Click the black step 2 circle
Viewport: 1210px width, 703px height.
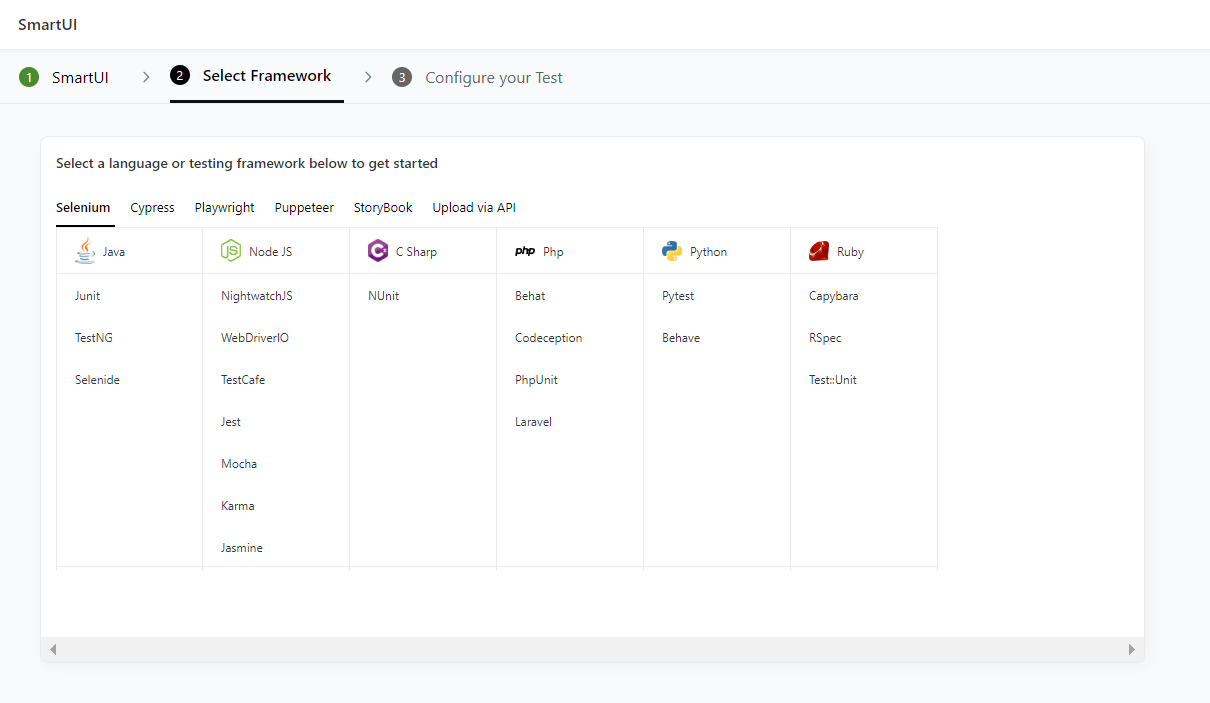pyautogui.click(x=180, y=76)
